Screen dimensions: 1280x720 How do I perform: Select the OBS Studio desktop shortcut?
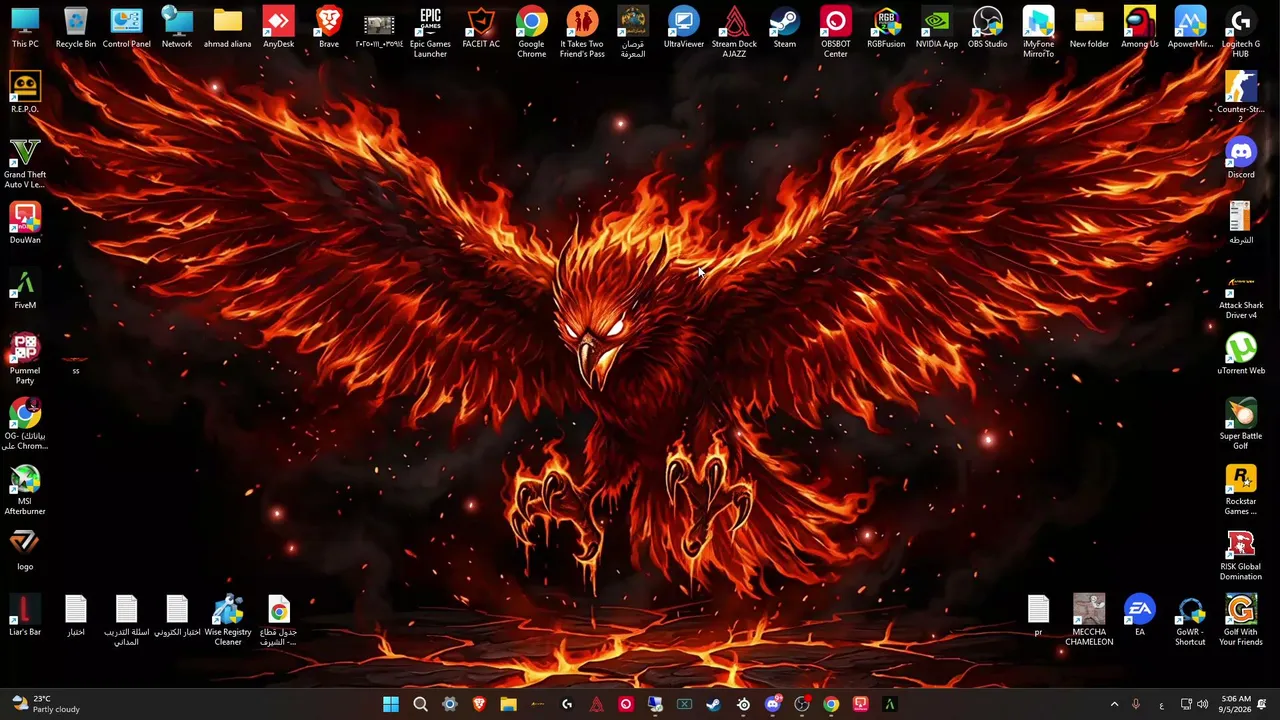pyautogui.click(x=988, y=28)
